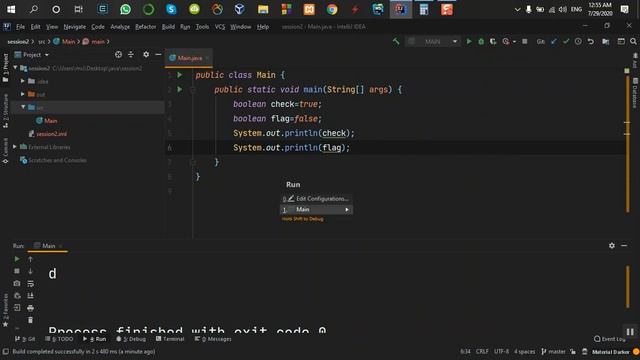The width and height of the screenshot is (640, 360).
Task: Click the Build project hammer icon
Action: coord(396,42)
